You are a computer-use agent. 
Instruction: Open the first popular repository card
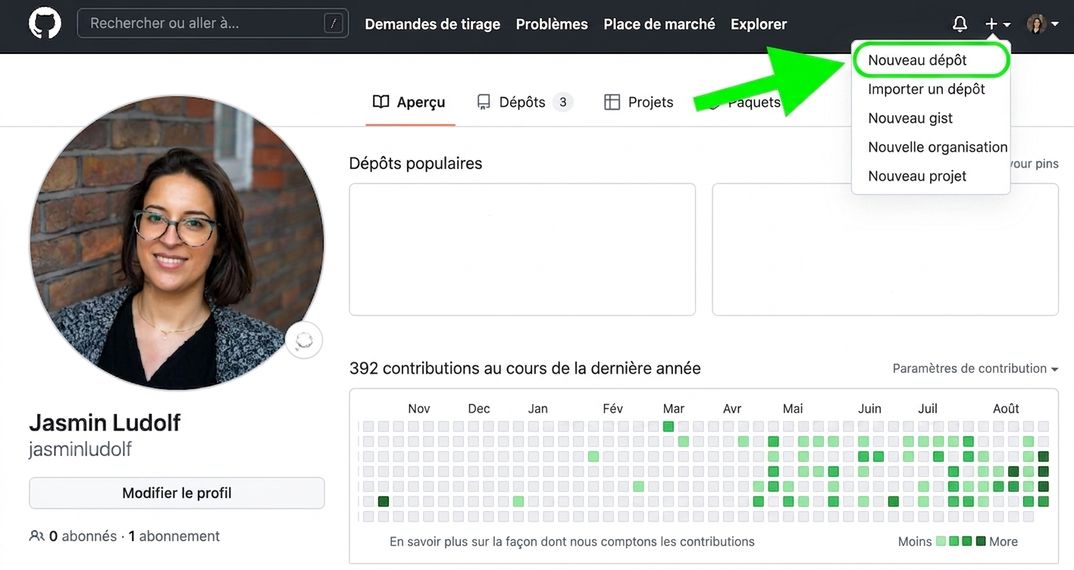click(522, 249)
